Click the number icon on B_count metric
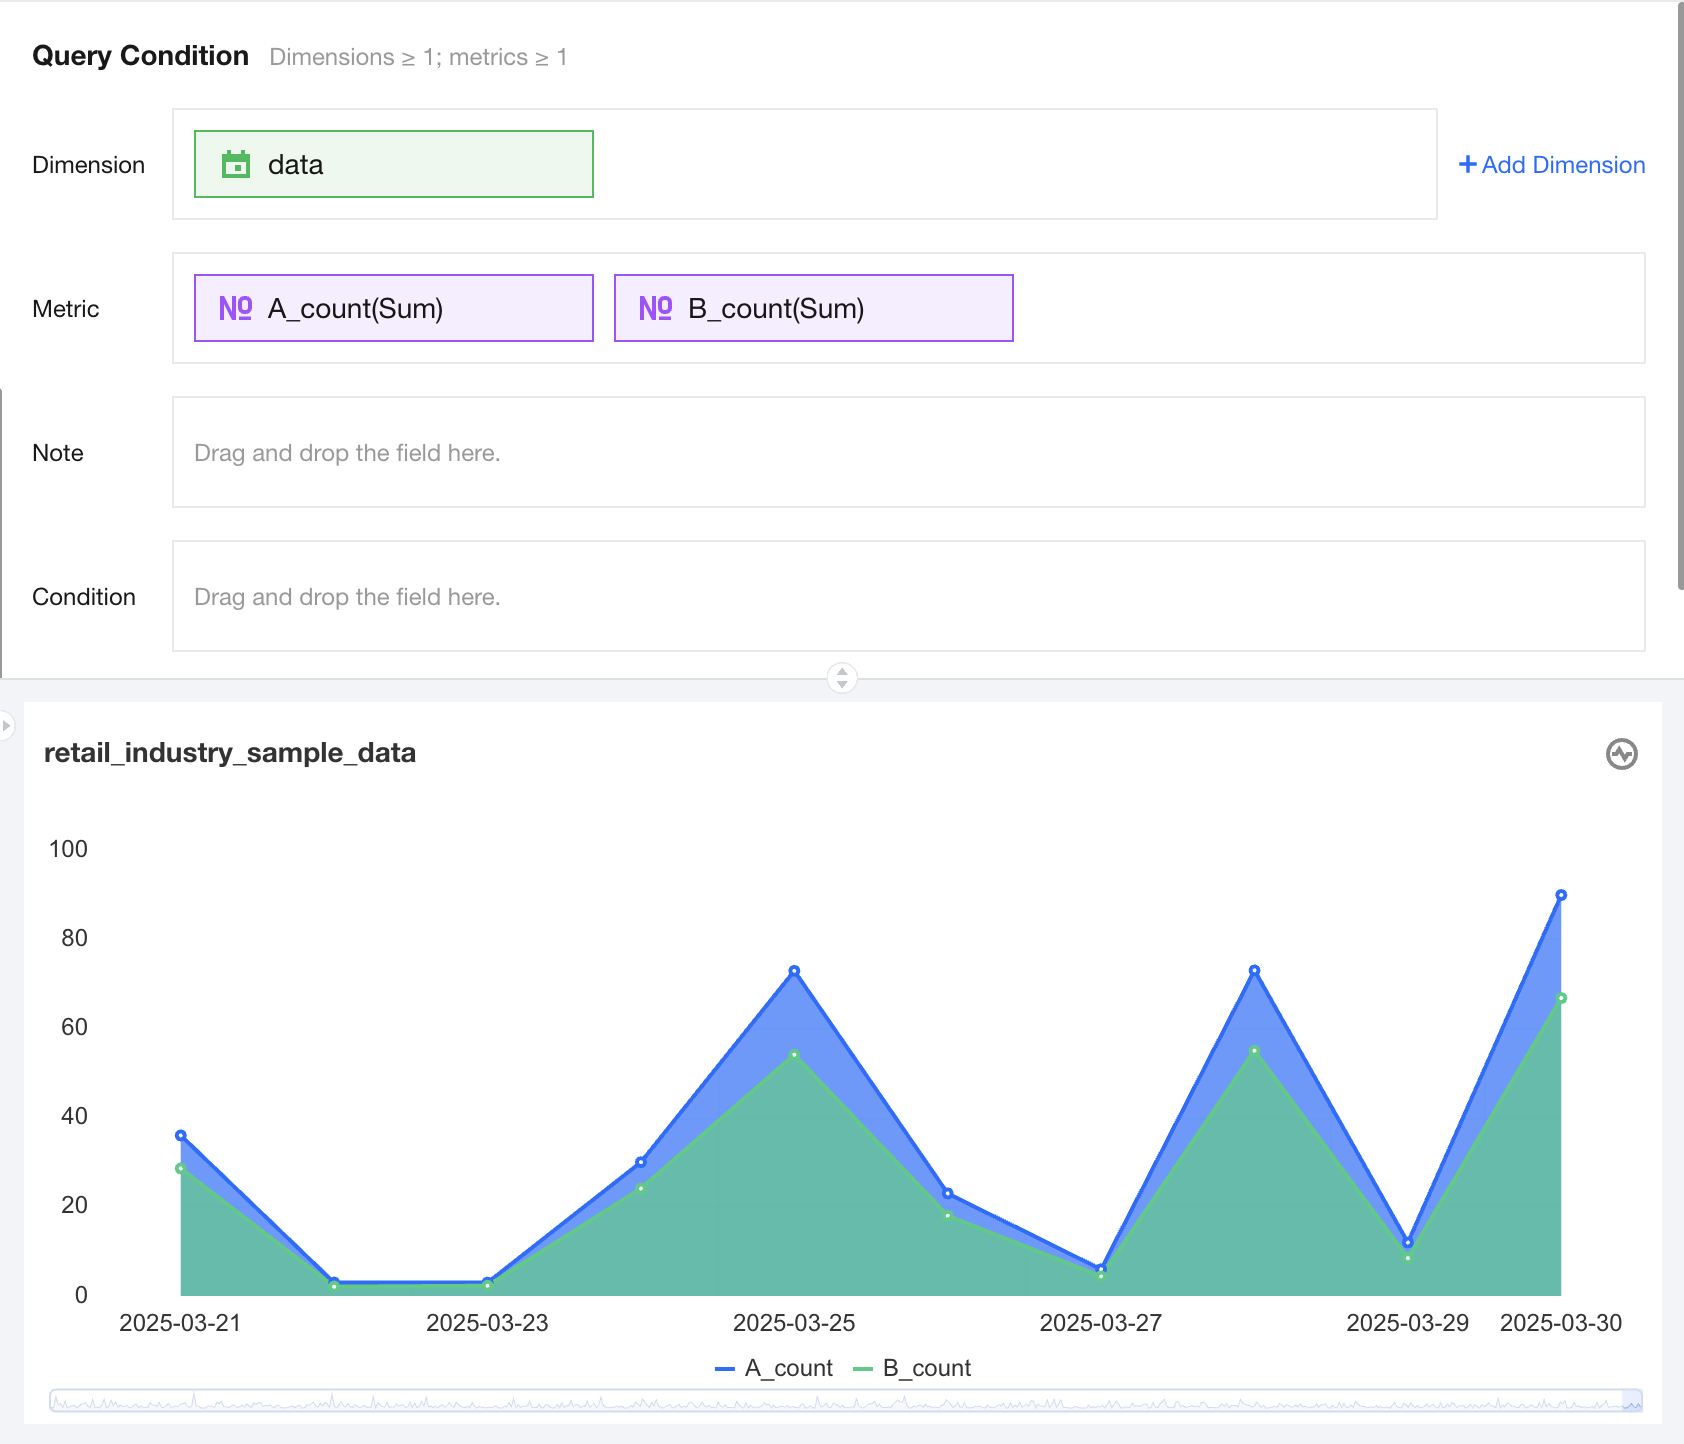The width and height of the screenshot is (1684, 1444). click(655, 308)
